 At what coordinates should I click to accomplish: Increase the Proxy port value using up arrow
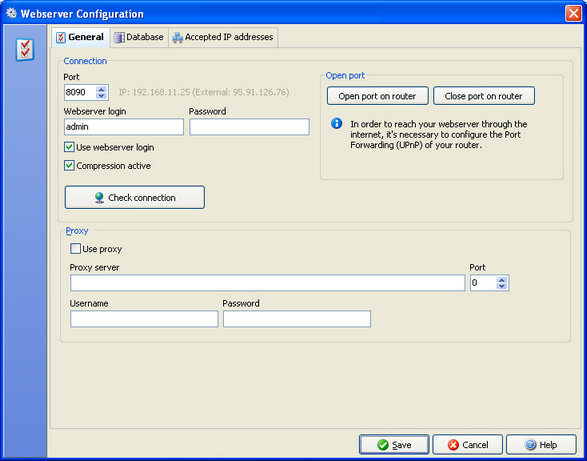[x=502, y=280]
